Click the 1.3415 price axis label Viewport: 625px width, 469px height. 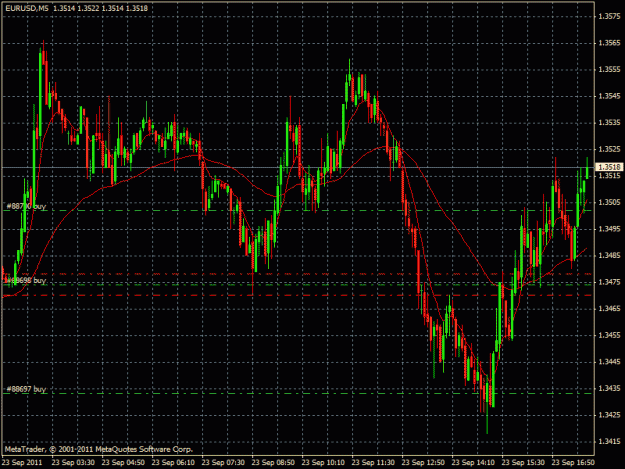[609, 442]
